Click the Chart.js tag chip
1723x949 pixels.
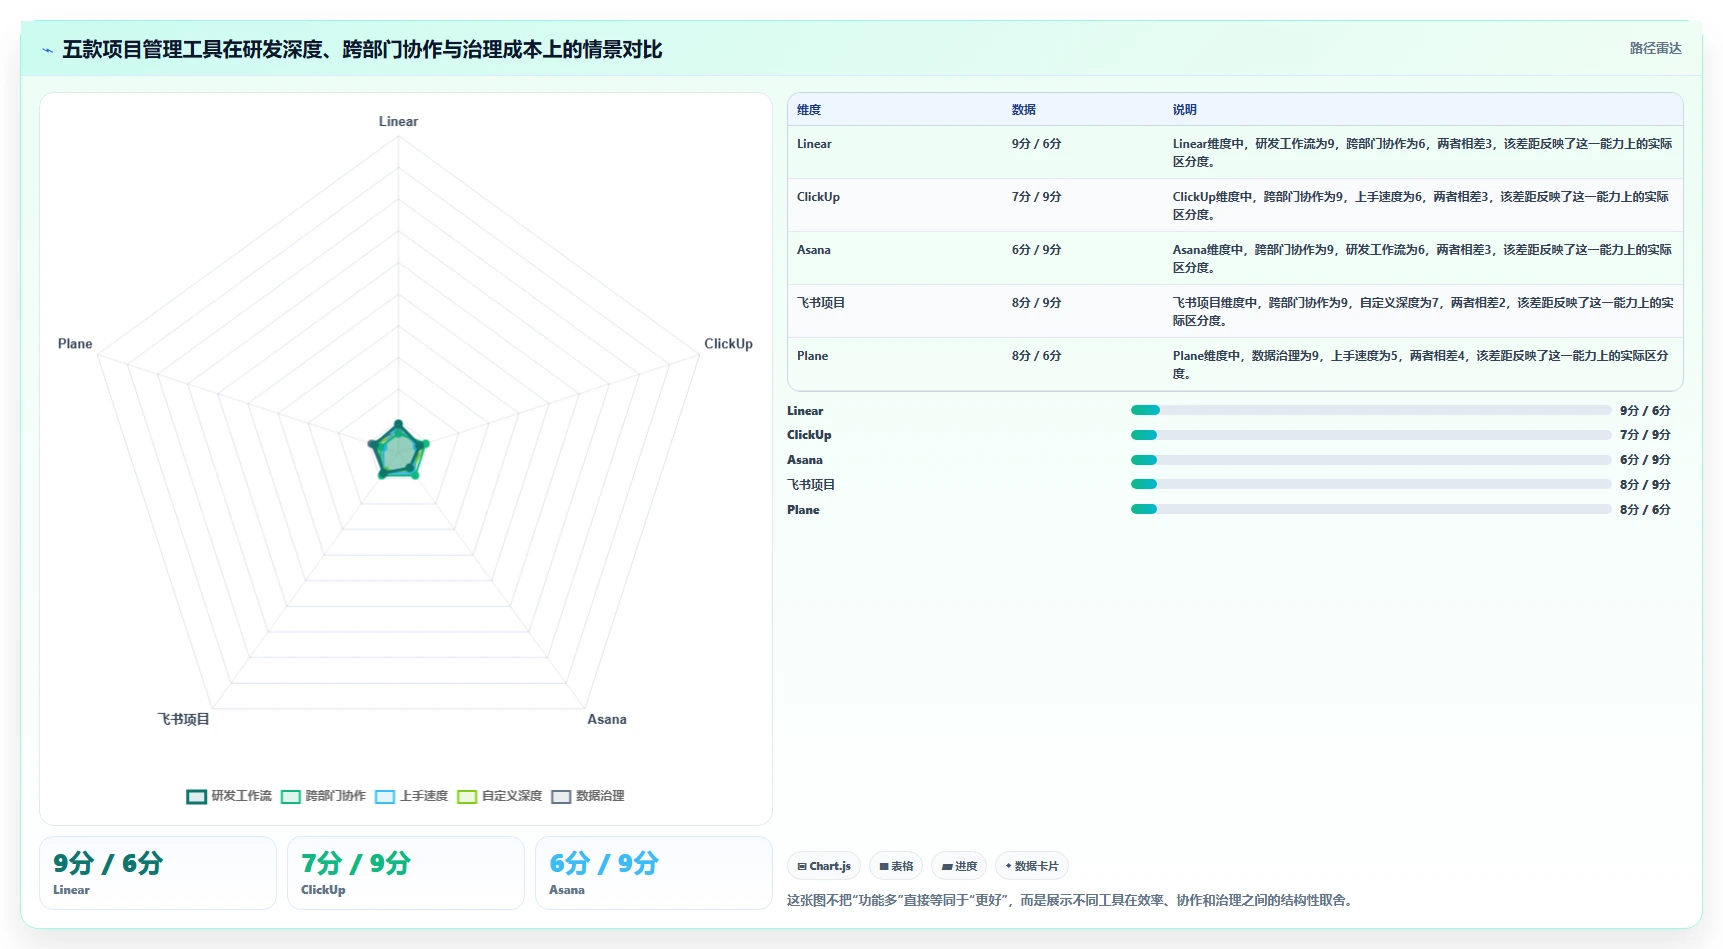[x=824, y=866]
